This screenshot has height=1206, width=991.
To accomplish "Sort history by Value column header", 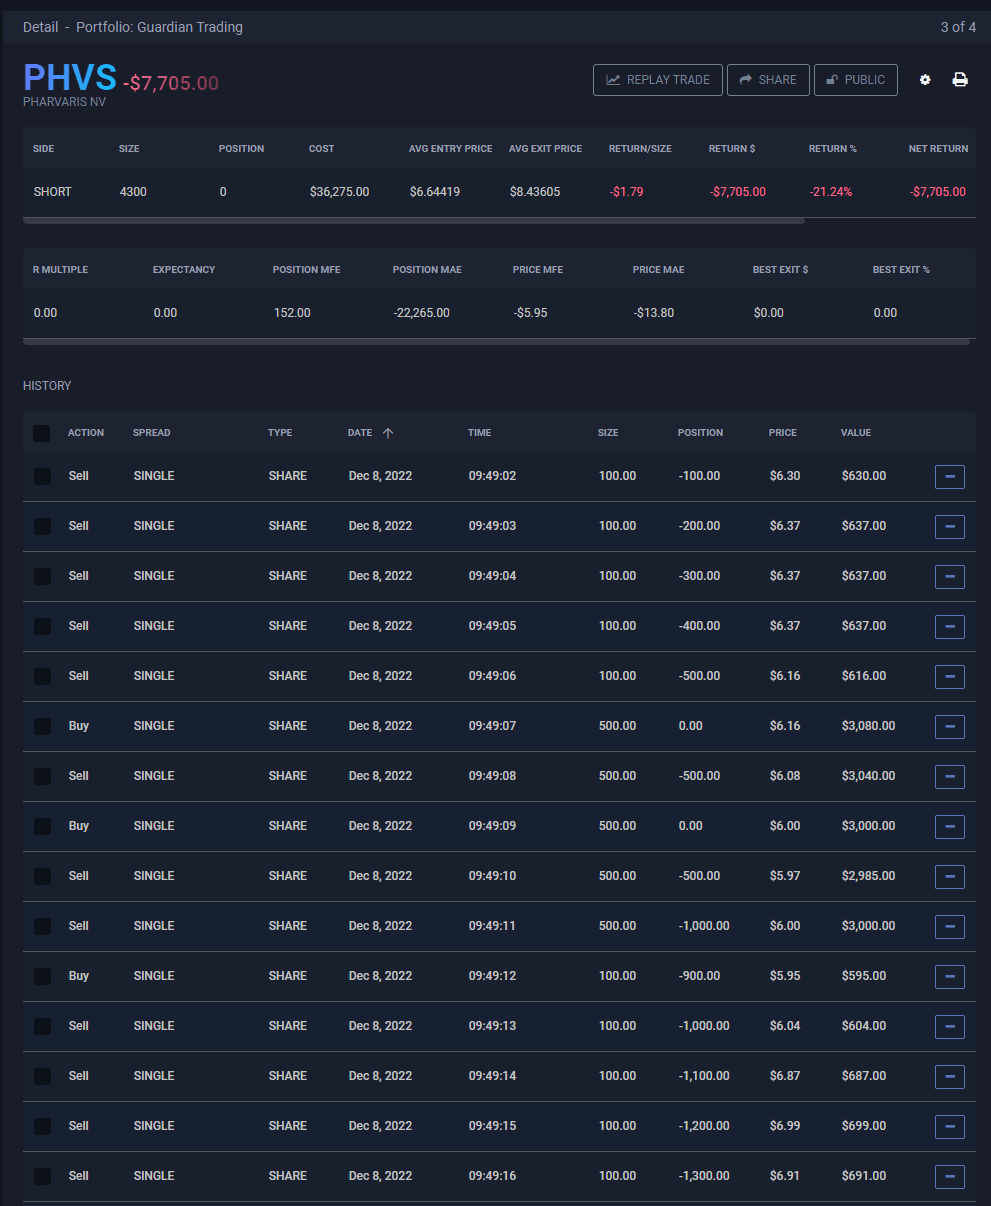I will 856,433.
